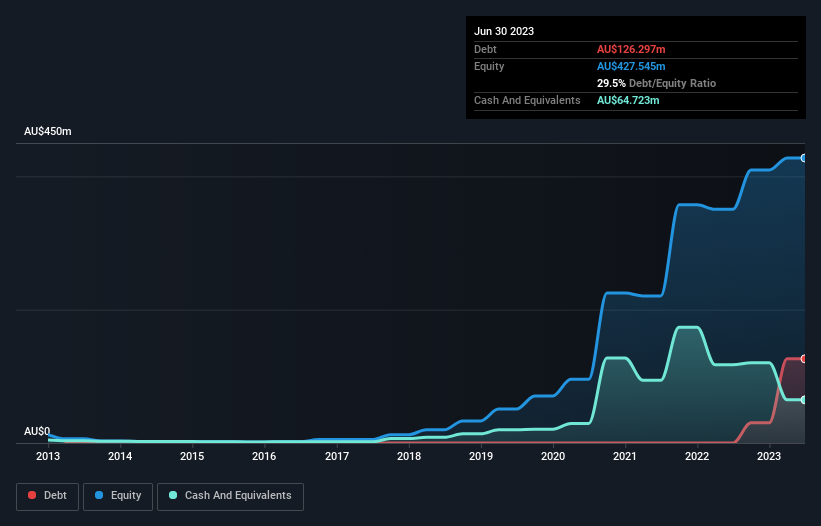Click the red Debt legend dot

pos(32,495)
